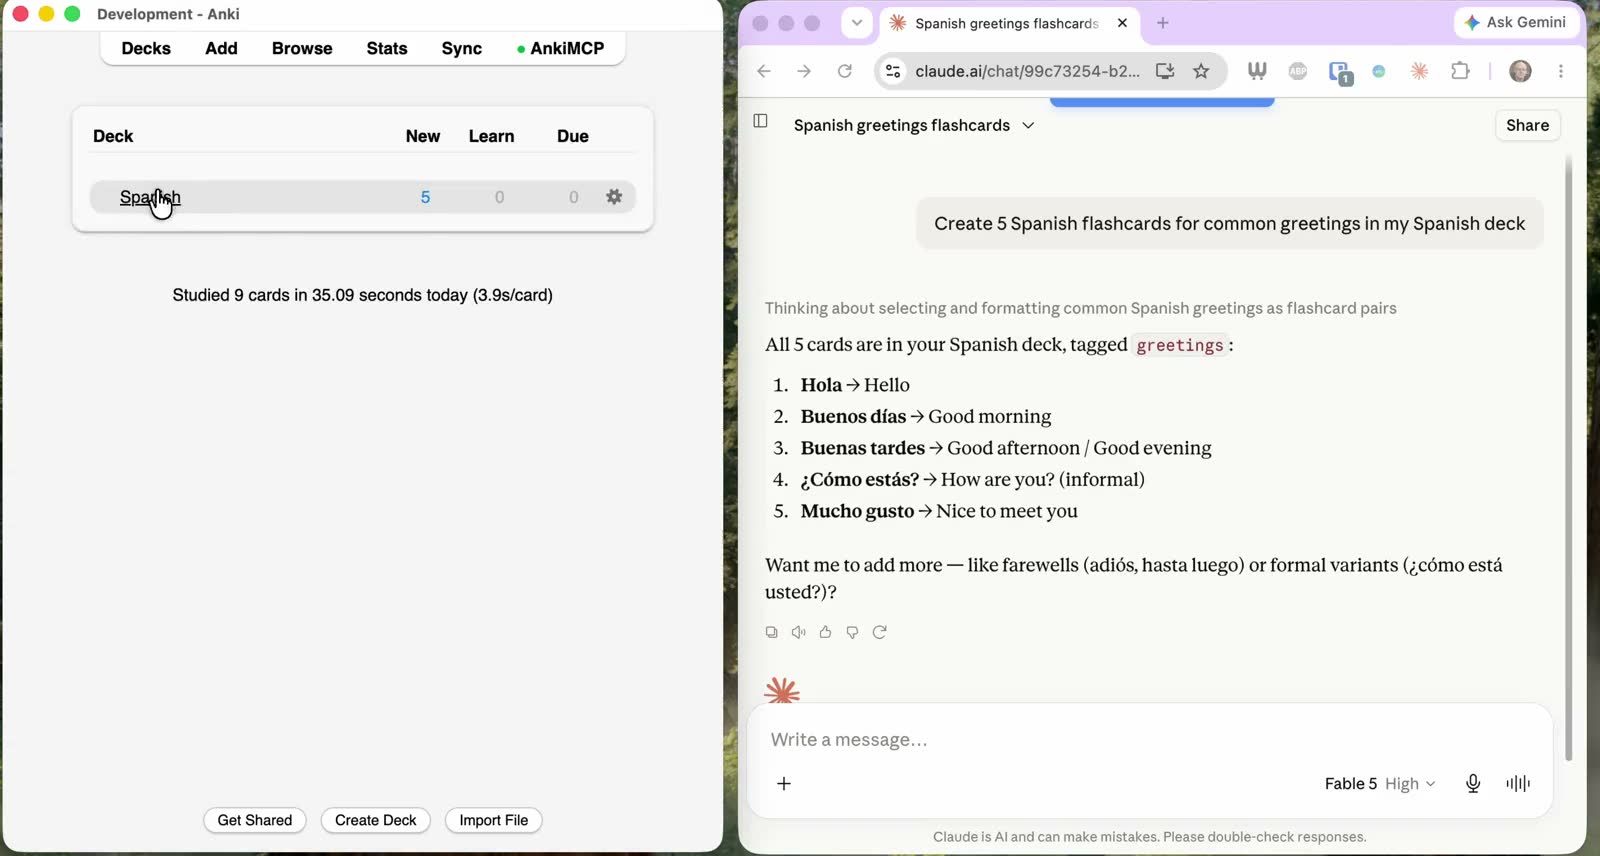Focus the Write a message input

click(1150, 740)
